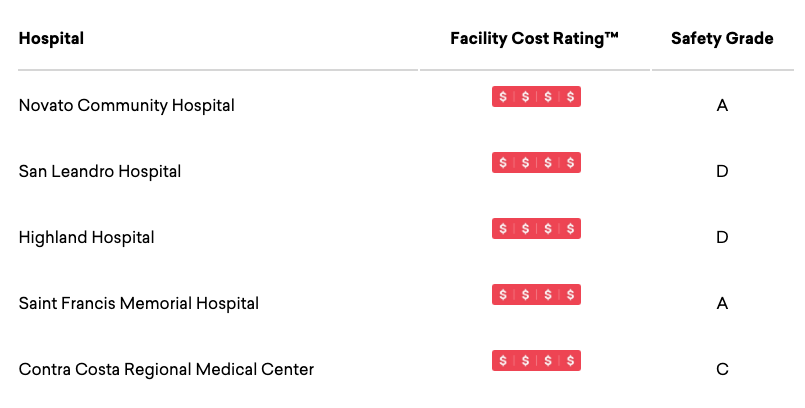Open Highland Hospital entry
Image resolution: width=805 pixels, height=408 pixels.
pos(86,238)
